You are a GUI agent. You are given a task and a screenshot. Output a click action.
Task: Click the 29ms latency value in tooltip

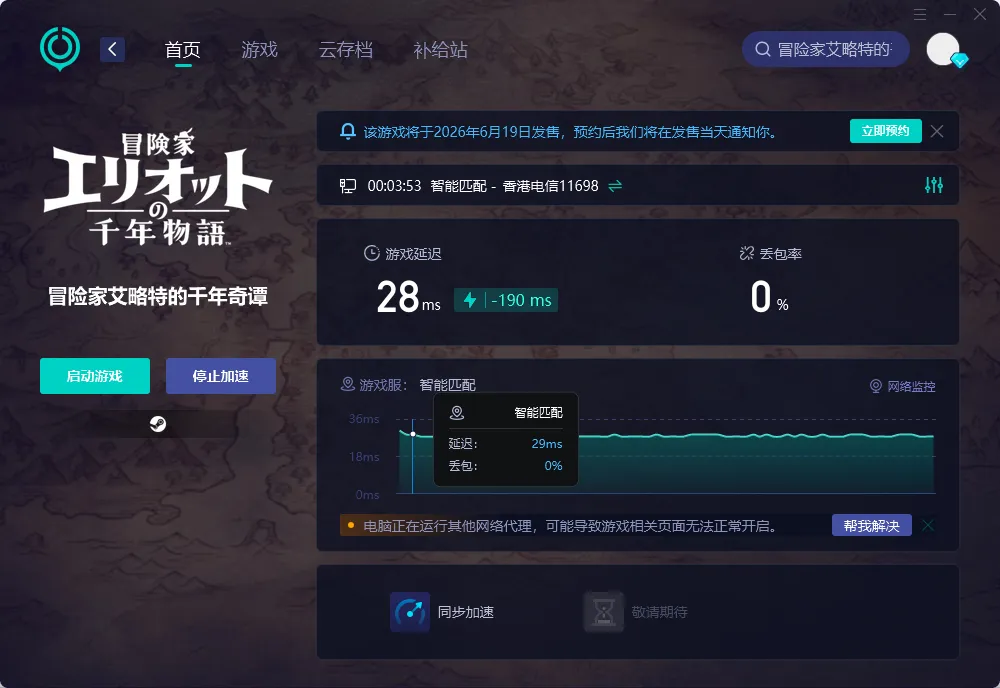click(547, 444)
